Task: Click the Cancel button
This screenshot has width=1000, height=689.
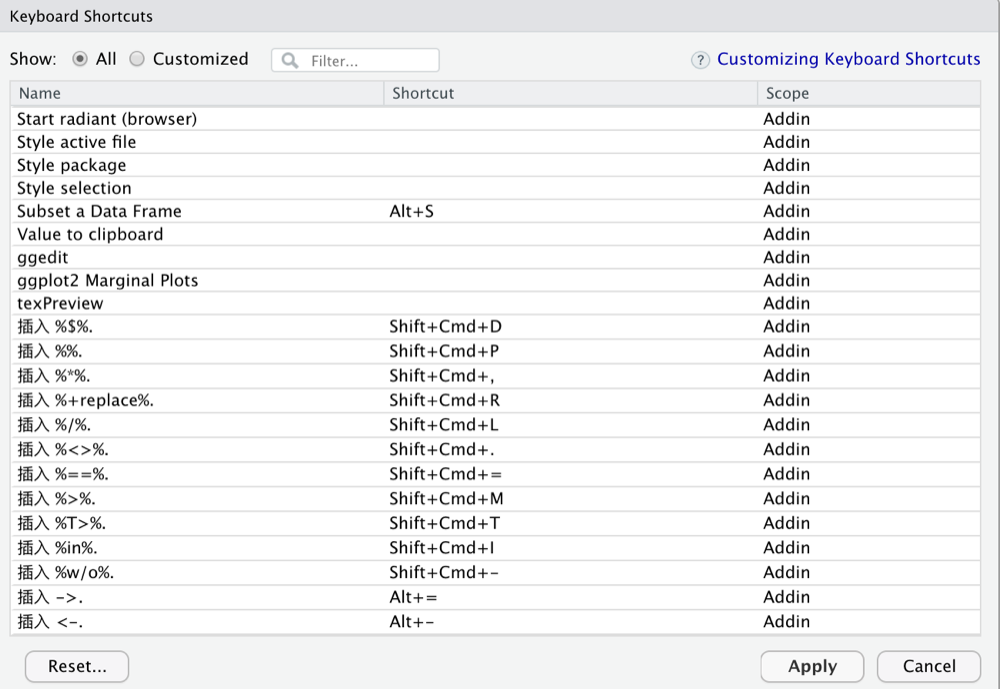Action: tap(929, 666)
